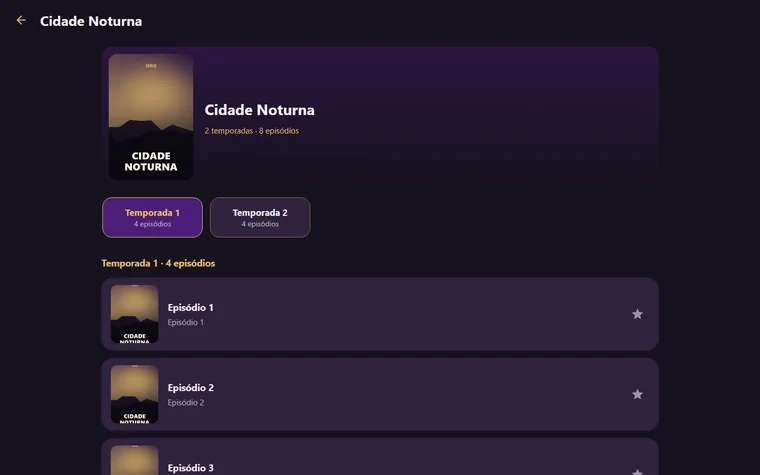Go back using the arrow icon
This screenshot has width=760, height=475.
click(21, 20)
